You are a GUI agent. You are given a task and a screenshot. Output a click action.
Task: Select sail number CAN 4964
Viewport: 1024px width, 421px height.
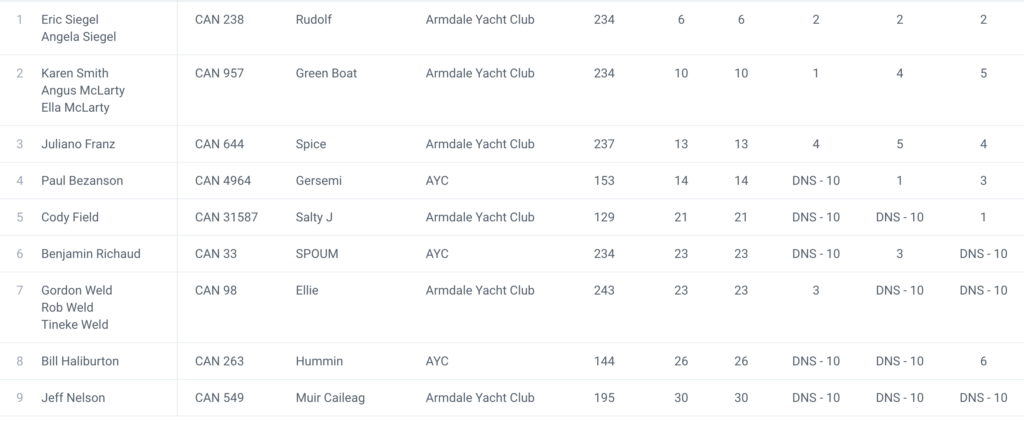click(222, 181)
